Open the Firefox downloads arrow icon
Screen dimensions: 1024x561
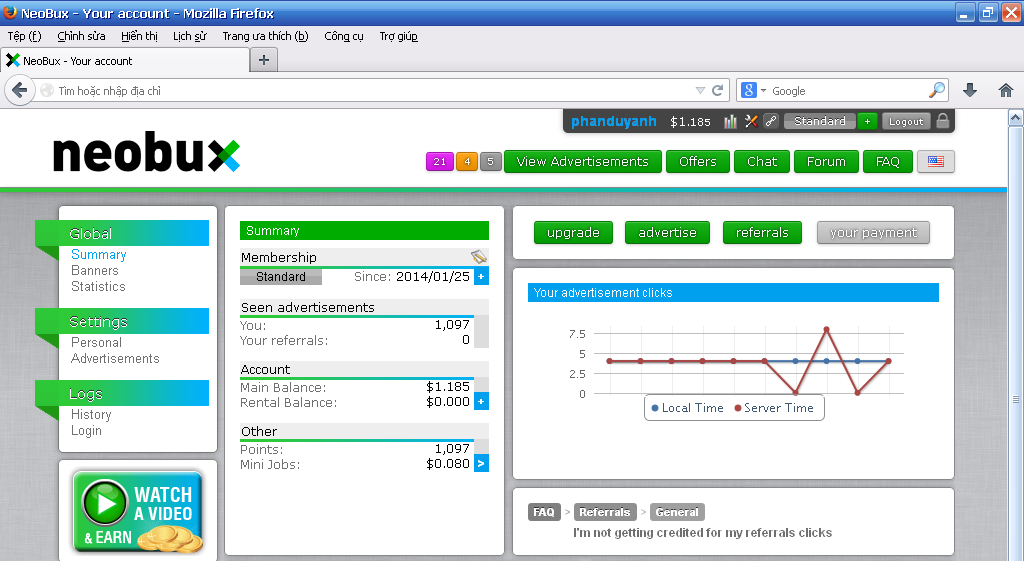click(970, 90)
